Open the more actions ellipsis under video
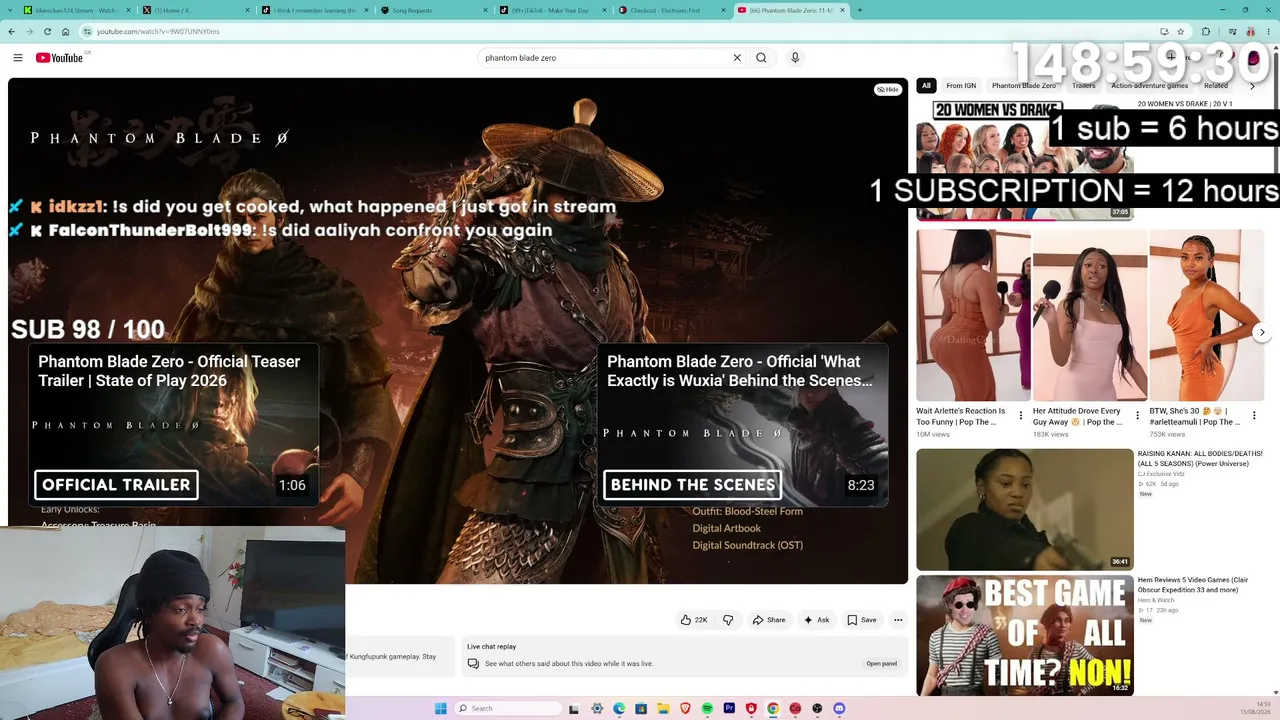Image resolution: width=1280 pixels, height=720 pixels. click(x=898, y=620)
